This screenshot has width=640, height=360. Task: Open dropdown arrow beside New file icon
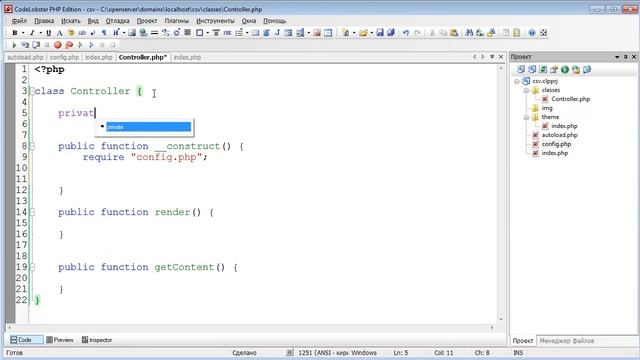(354, 33)
